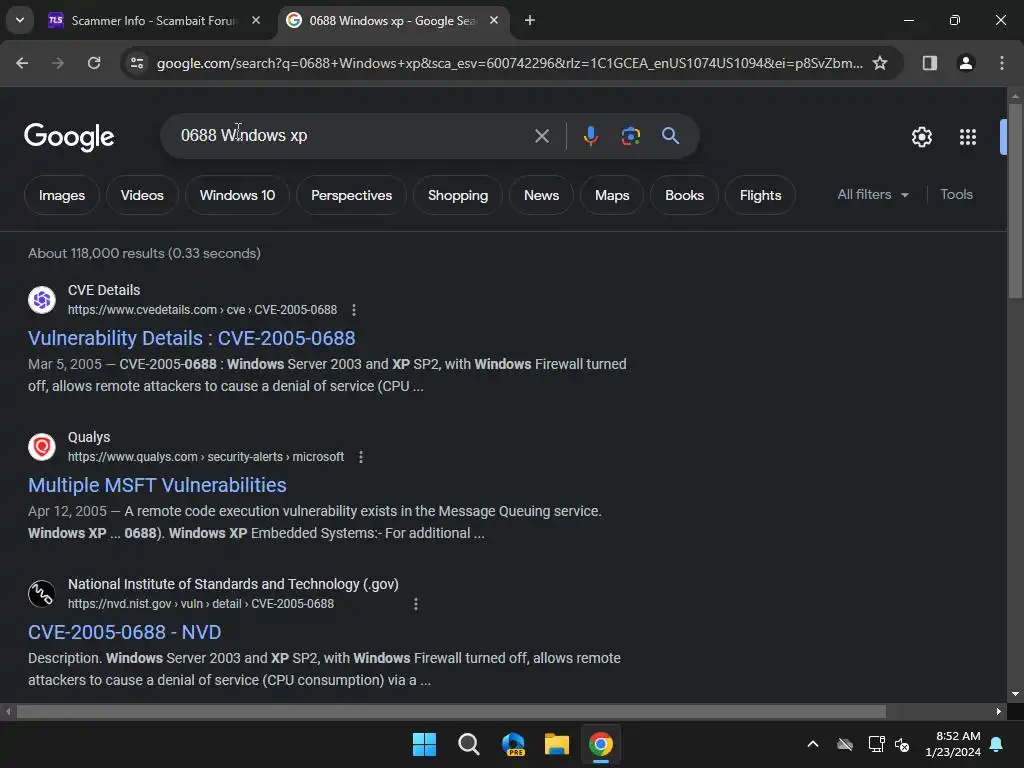Select the Flights filter
This screenshot has height=768, width=1024.
760,195
